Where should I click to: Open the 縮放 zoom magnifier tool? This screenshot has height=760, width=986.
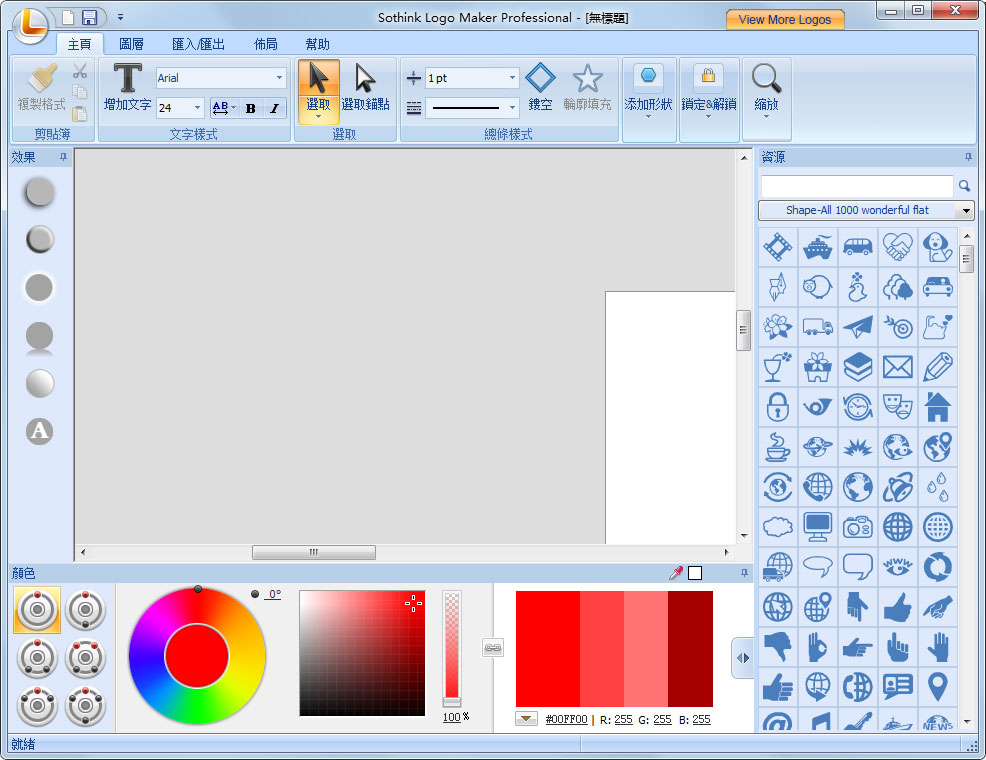[x=766, y=86]
